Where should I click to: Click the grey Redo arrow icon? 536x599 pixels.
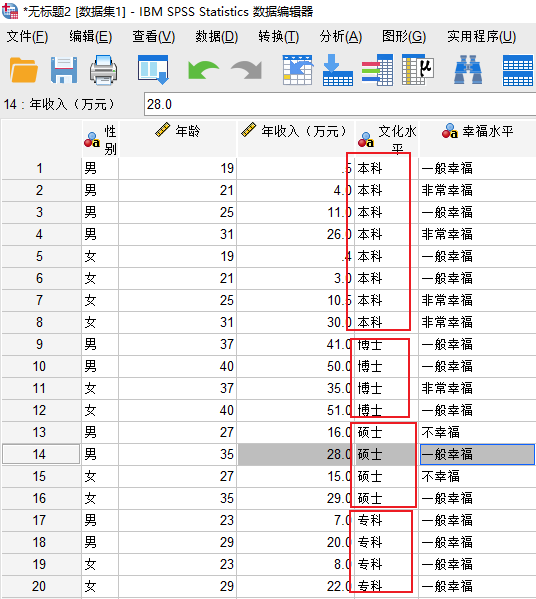[x=247, y=71]
